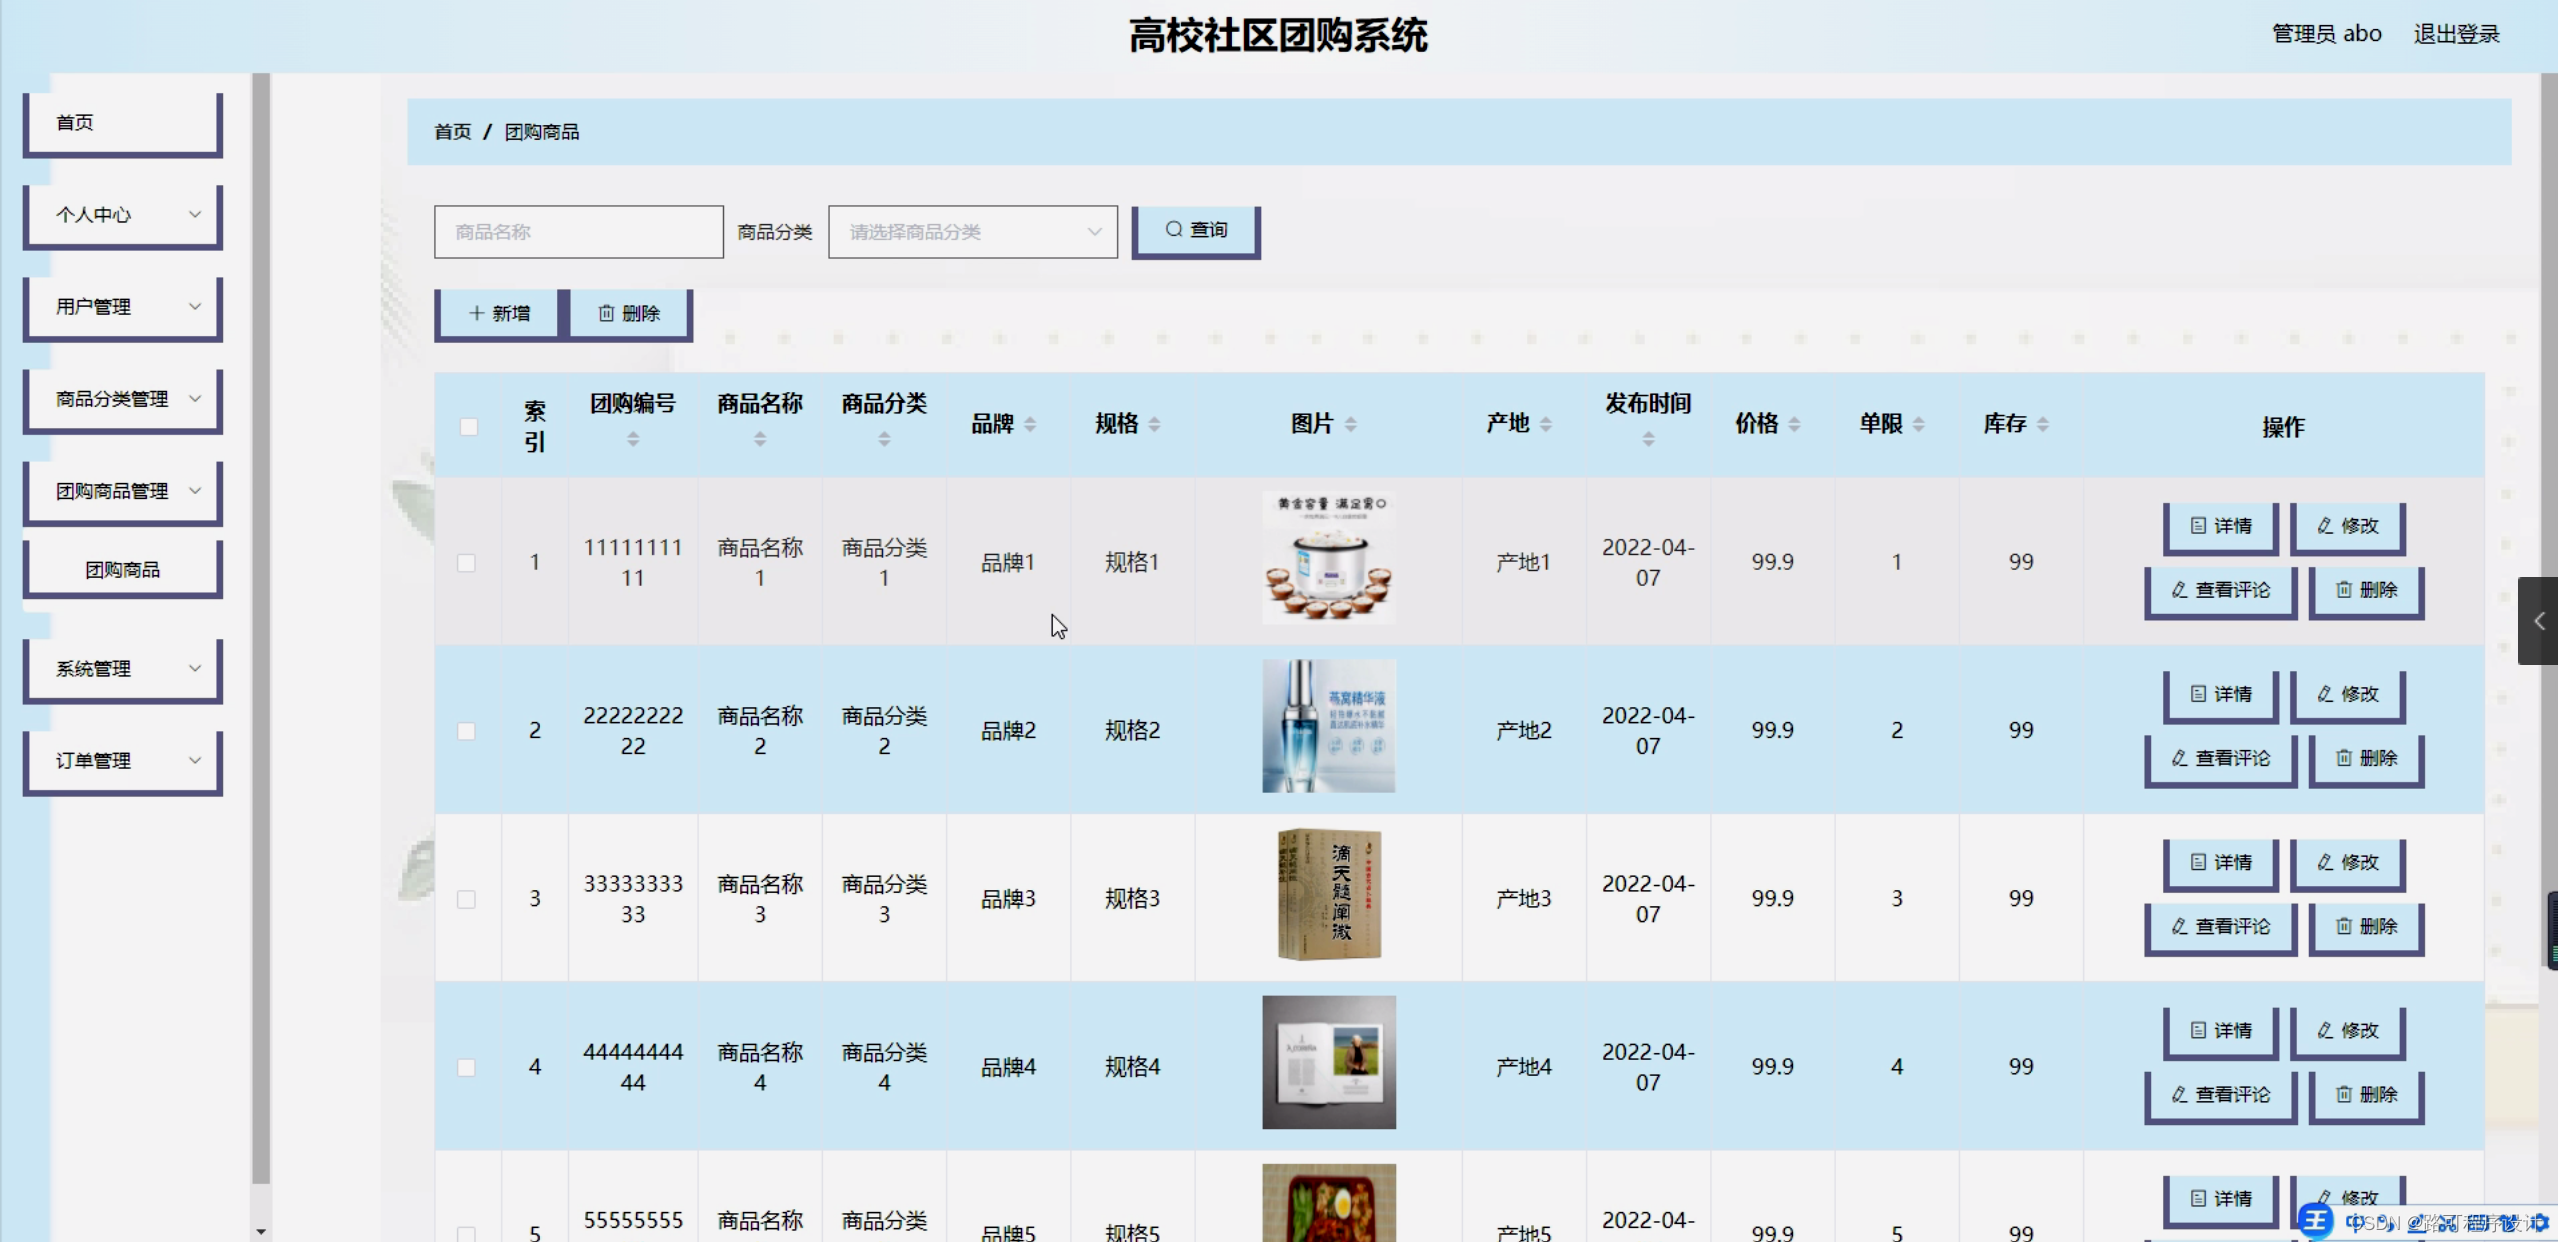Click the sort arrows beside the 价格 column
The width and height of the screenshot is (2558, 1242).
coord(1796,423)
